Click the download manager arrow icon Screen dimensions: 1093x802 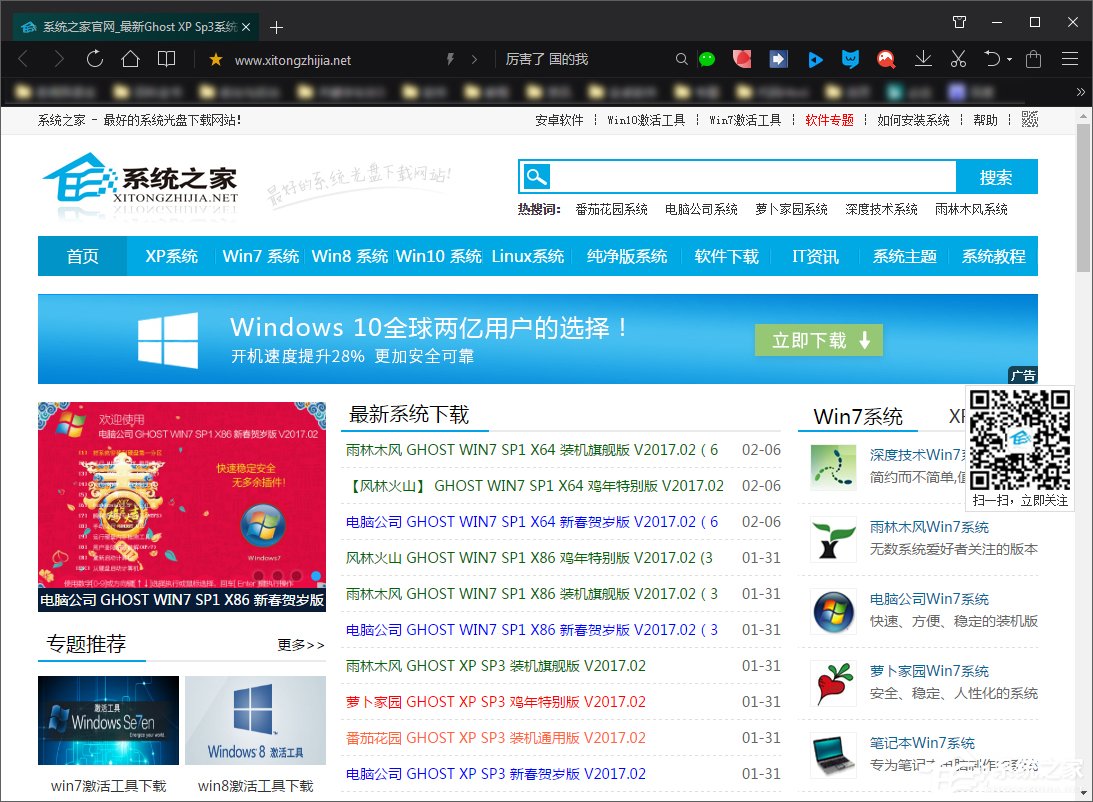coord(923,59)
